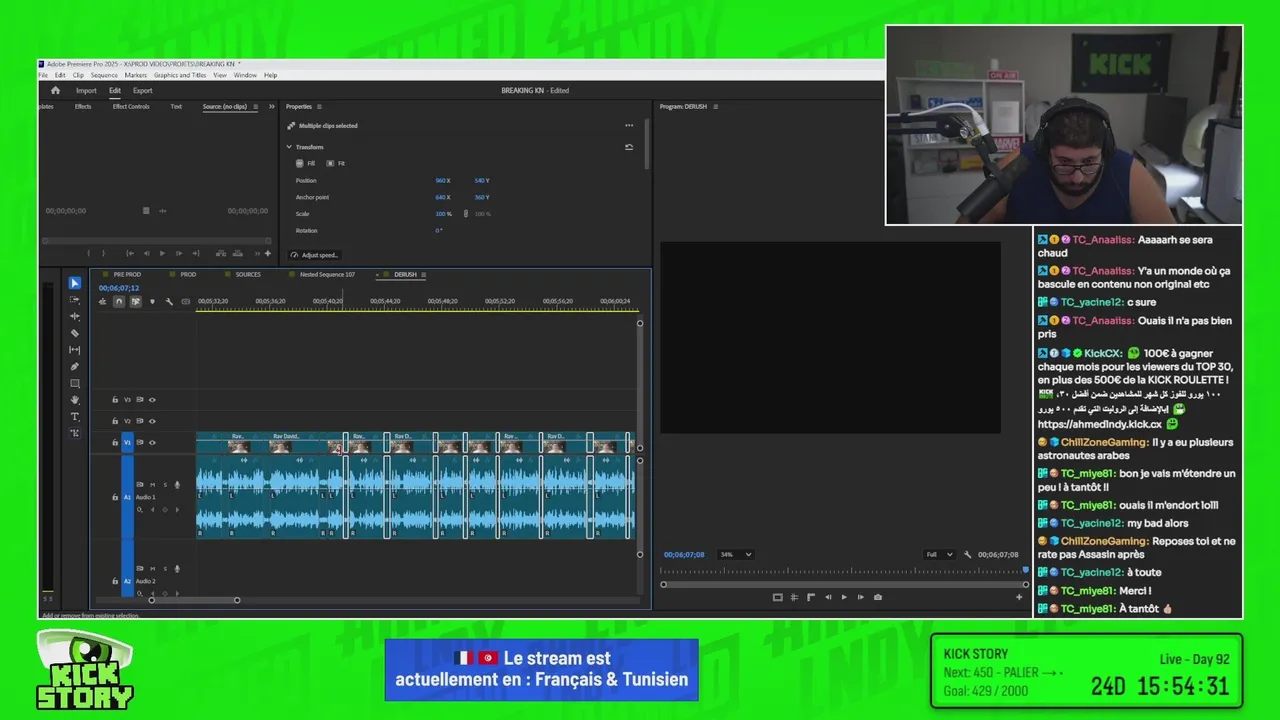This screenshot has width=1280, height=720.
Task: Open playback resolution Full dropdown
Action: pyautogui.click(x=939, y=554)
